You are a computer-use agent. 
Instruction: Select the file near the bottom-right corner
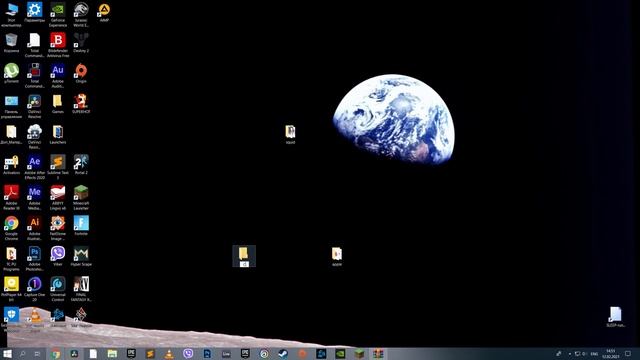(x=616, y=317)
